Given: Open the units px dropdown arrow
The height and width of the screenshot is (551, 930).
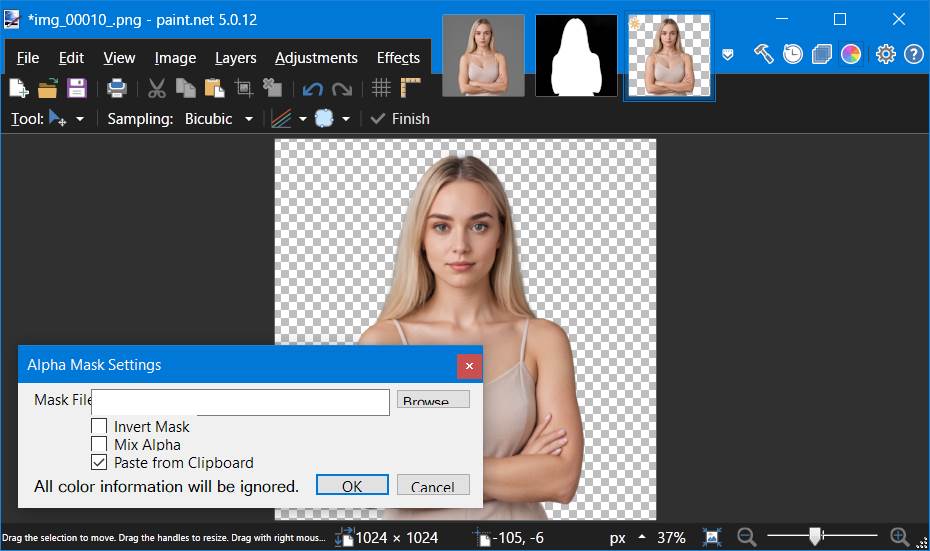Looking at the screenshot, I should [642, 537].
